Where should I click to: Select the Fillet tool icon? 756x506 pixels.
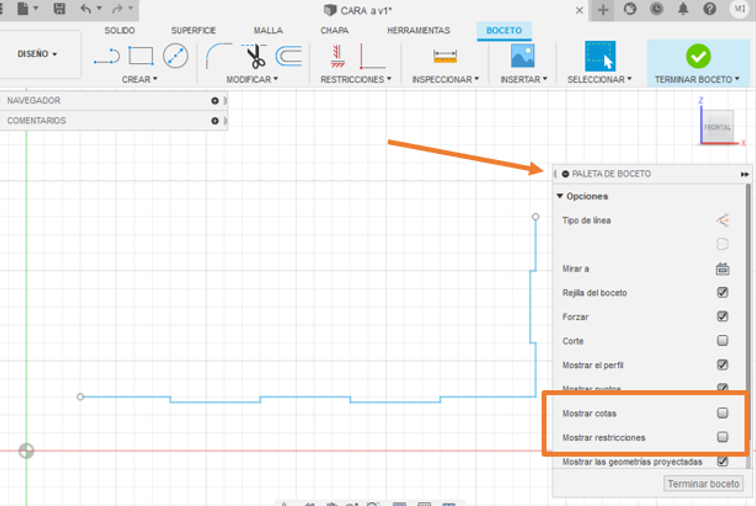[218, 56]
